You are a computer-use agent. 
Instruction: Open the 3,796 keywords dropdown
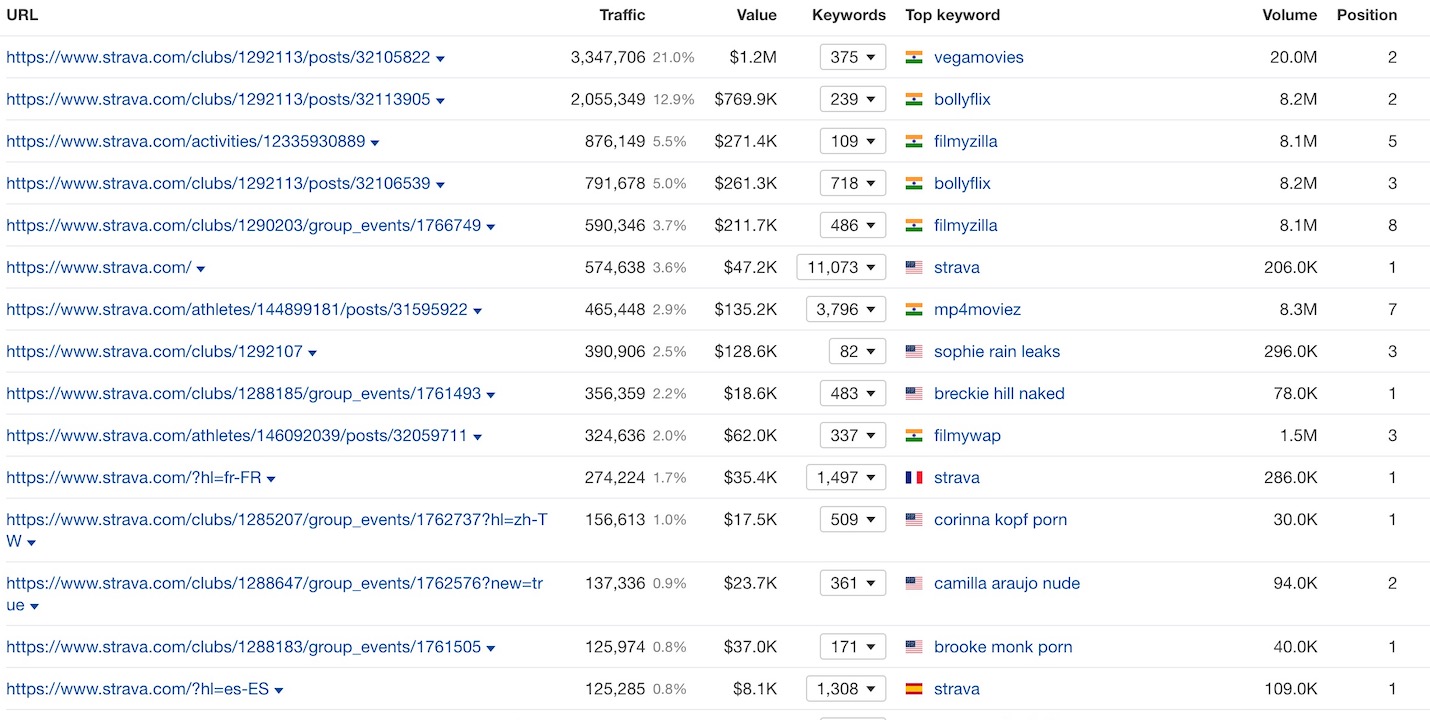846,310
